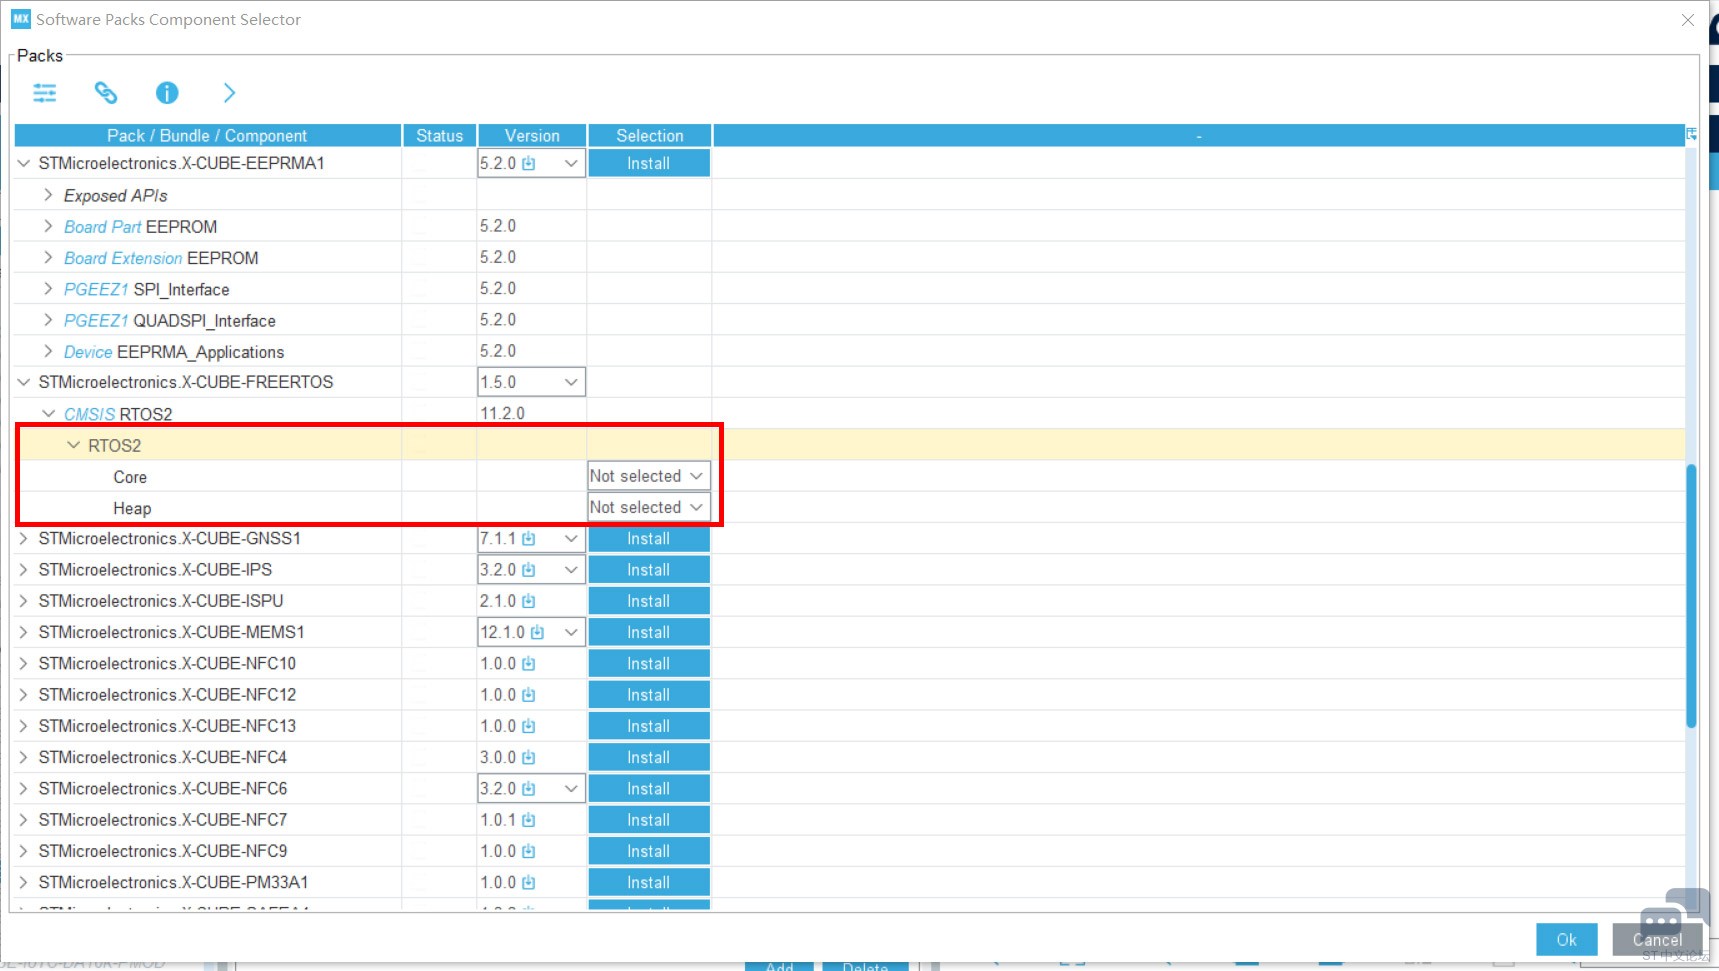Collapse the CMSIS RTOS2 bundle chevron
This screenshot has height=971, width=1719.
coord(48,413)
